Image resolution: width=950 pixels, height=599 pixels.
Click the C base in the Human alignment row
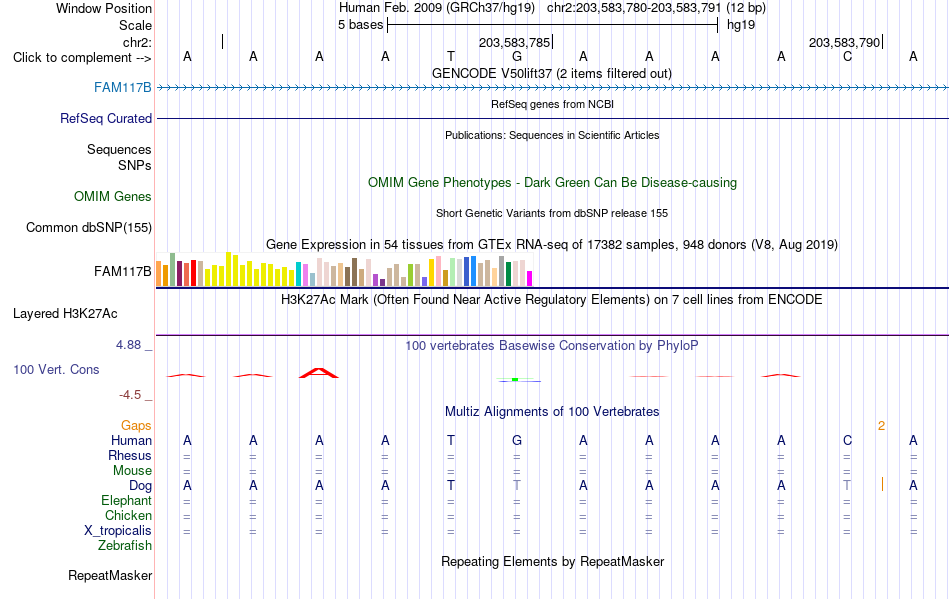(x=847, y=440)
